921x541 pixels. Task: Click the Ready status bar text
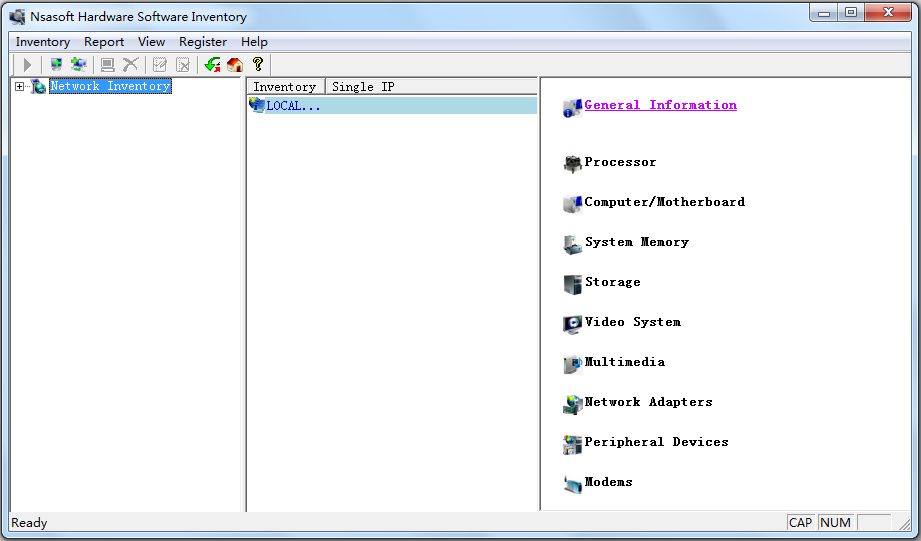(29, 523)
